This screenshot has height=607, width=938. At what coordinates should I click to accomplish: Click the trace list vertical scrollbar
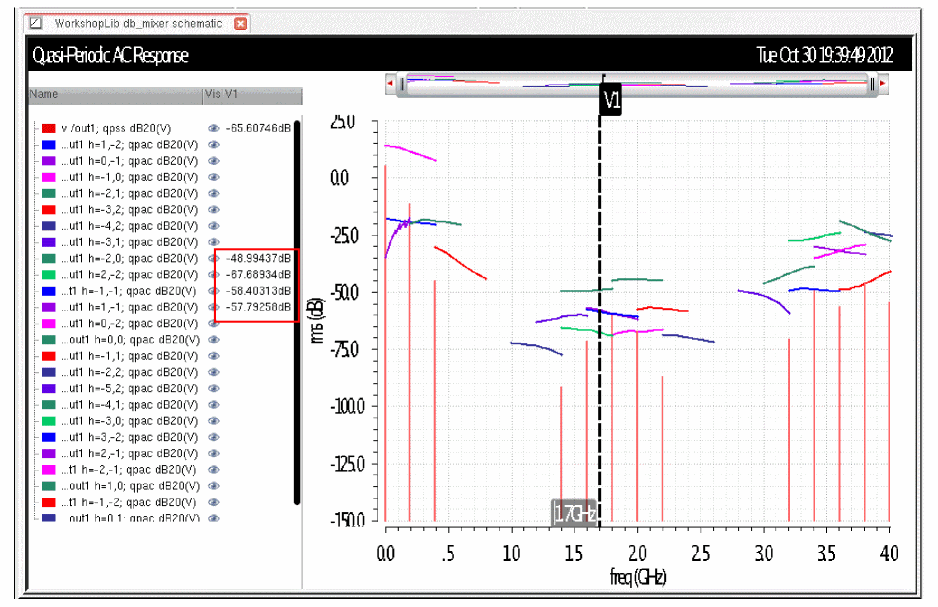click(297, 313)
